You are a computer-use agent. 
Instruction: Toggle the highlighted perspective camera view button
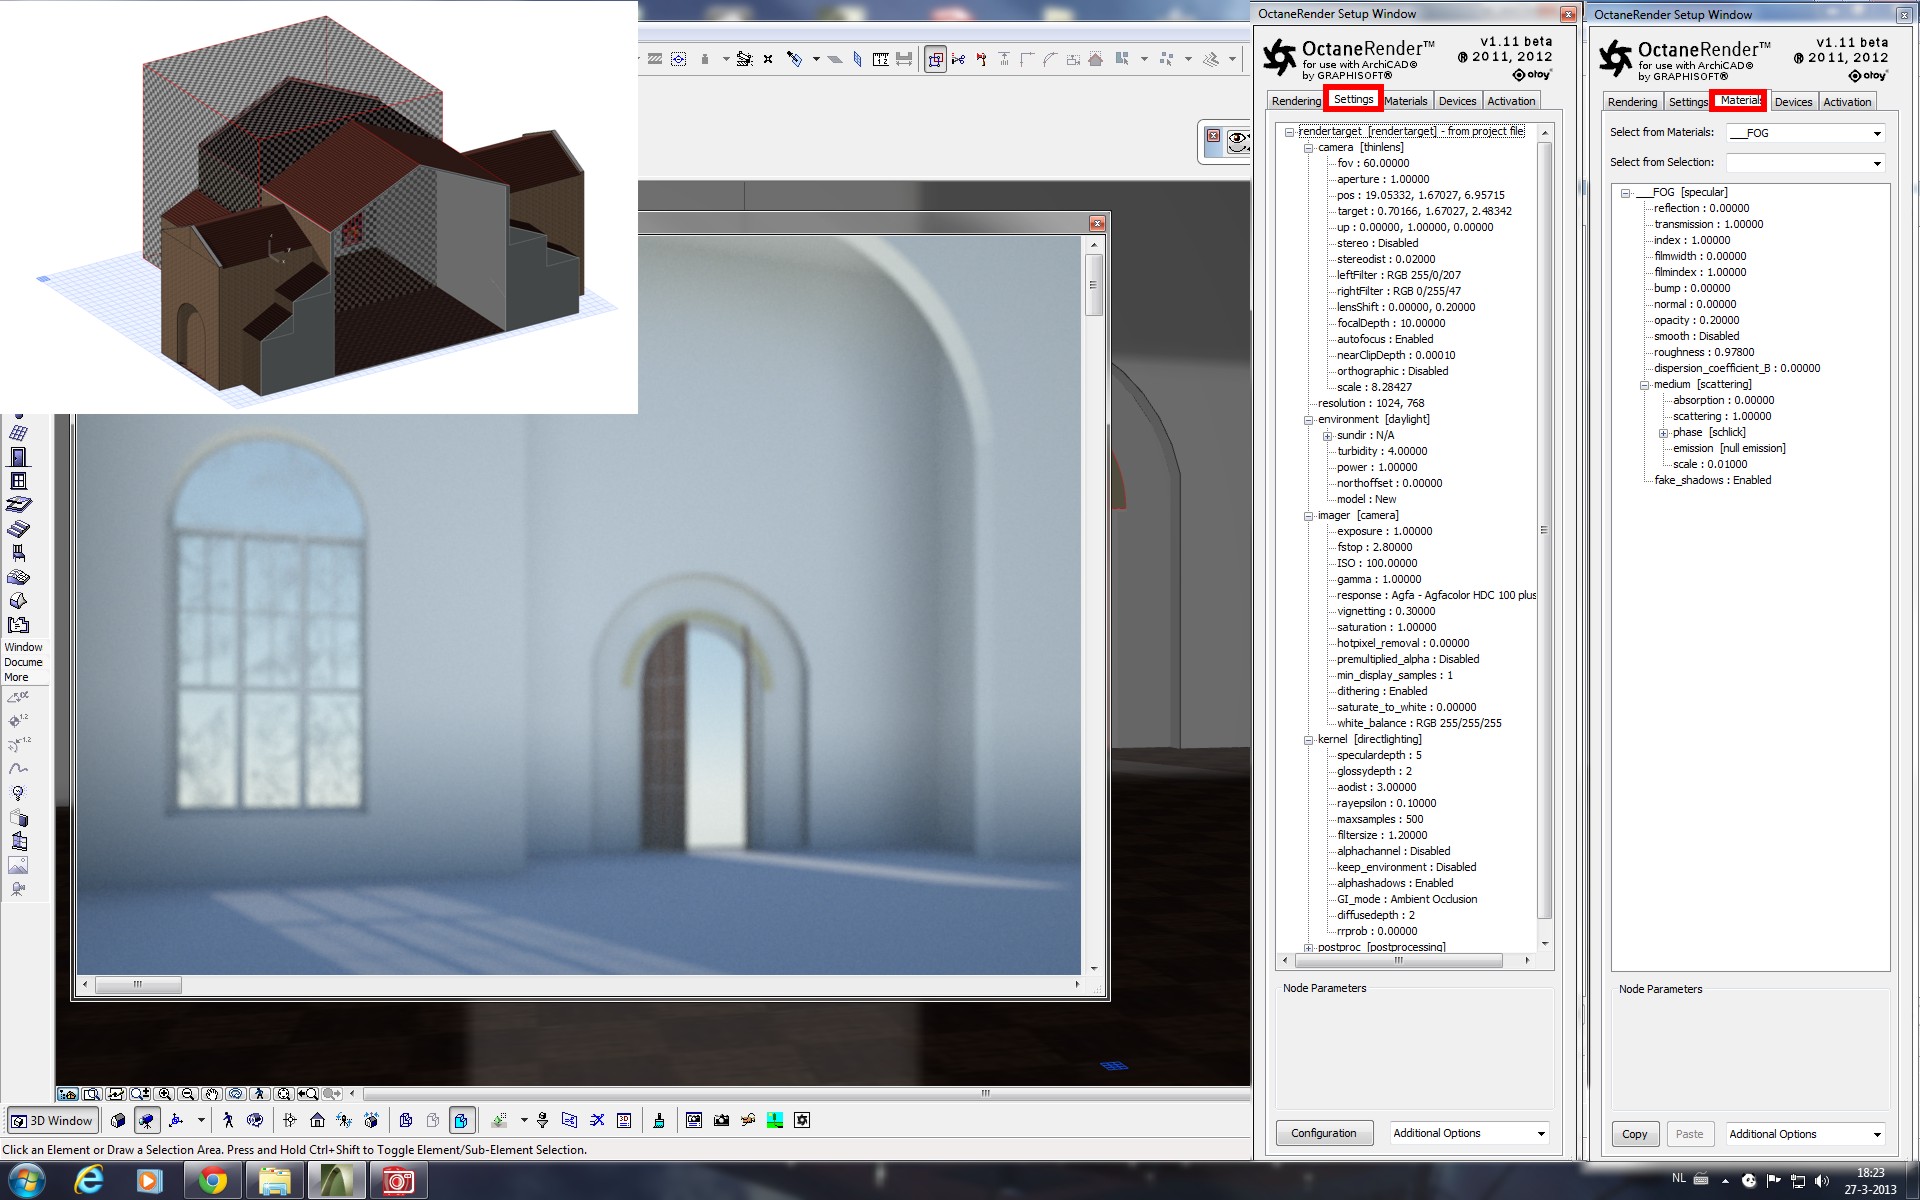pos(147,1121)
